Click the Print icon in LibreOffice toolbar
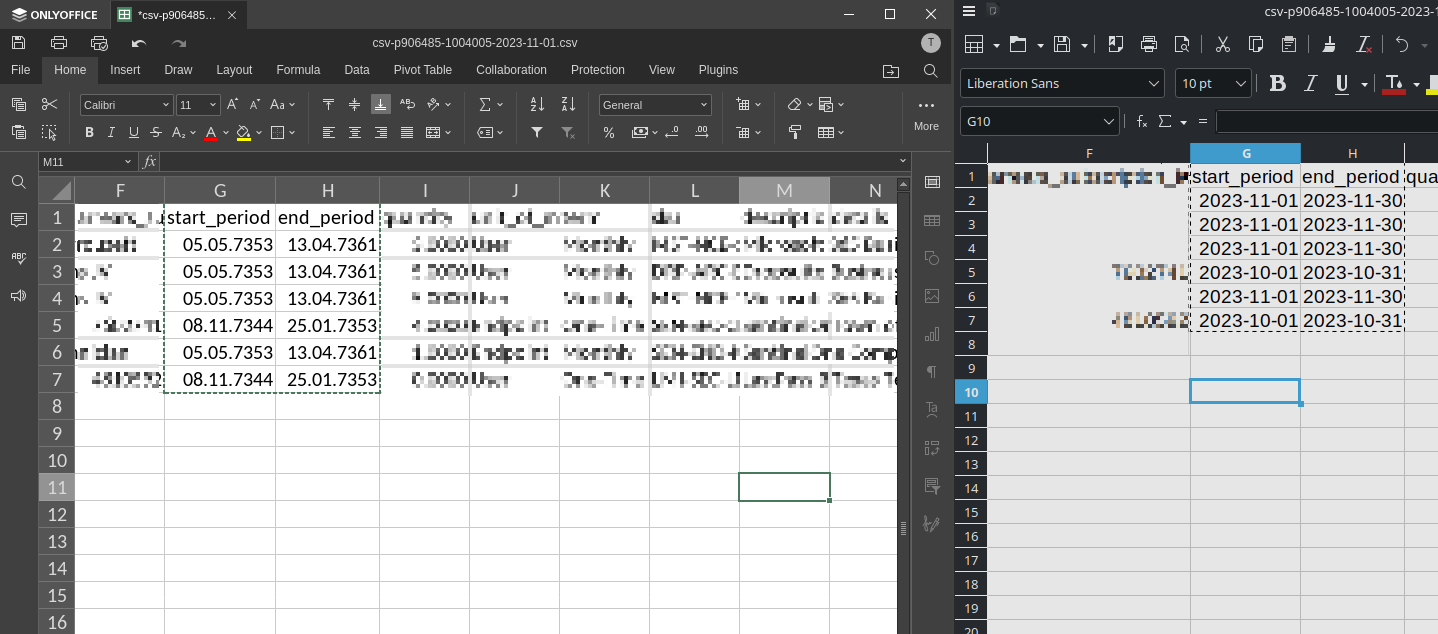Viewport: 1438px width, 634px height. (x=1149, y=44)
